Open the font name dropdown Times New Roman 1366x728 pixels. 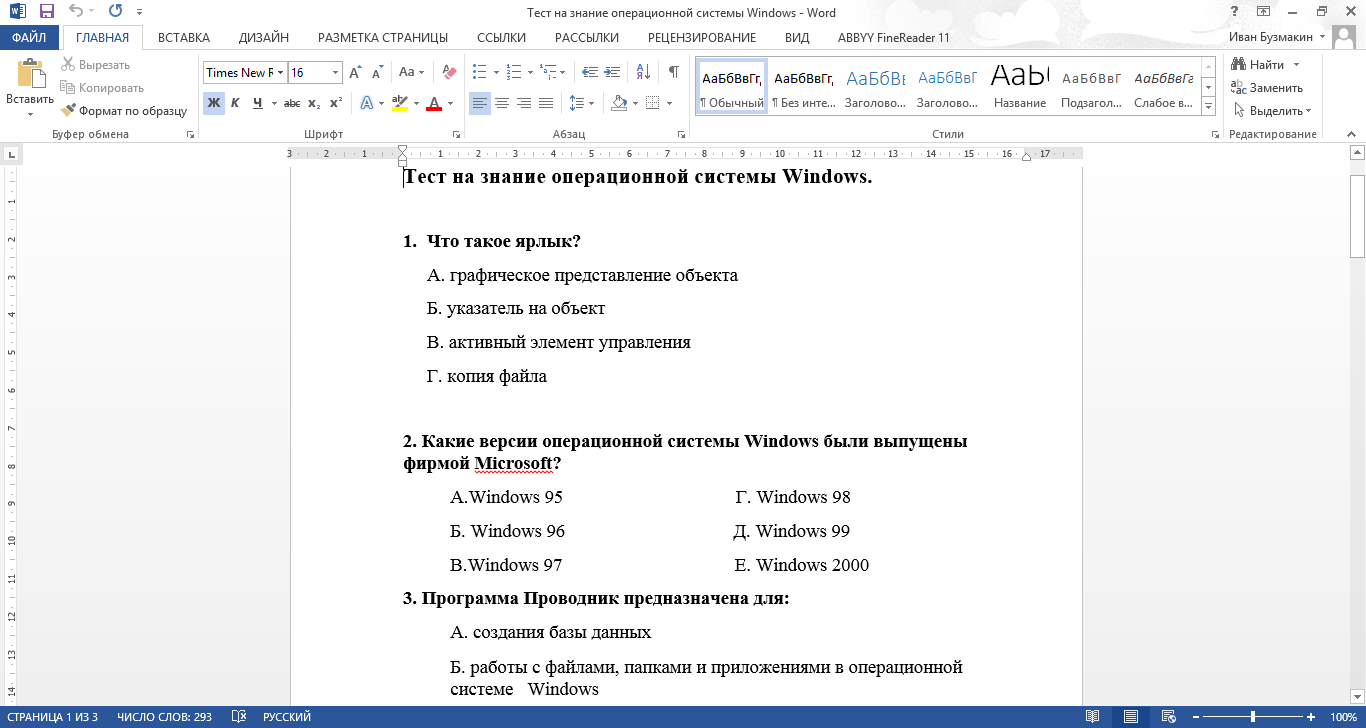point(282,73)
